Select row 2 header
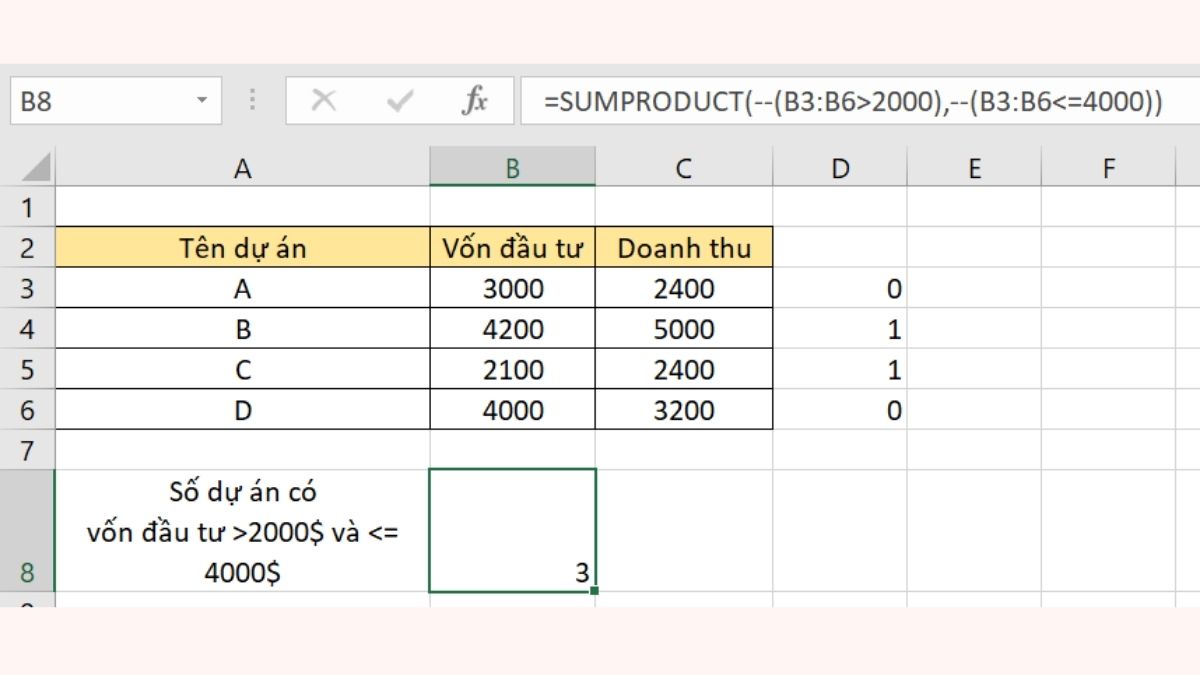The image size is (1200, 675). point(27,248)
